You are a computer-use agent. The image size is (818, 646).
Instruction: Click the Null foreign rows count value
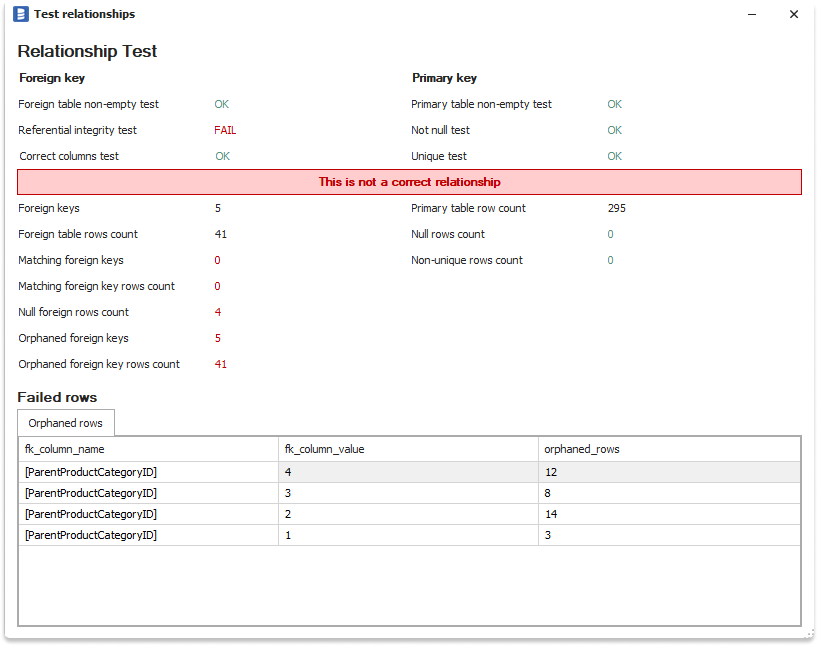218,312
